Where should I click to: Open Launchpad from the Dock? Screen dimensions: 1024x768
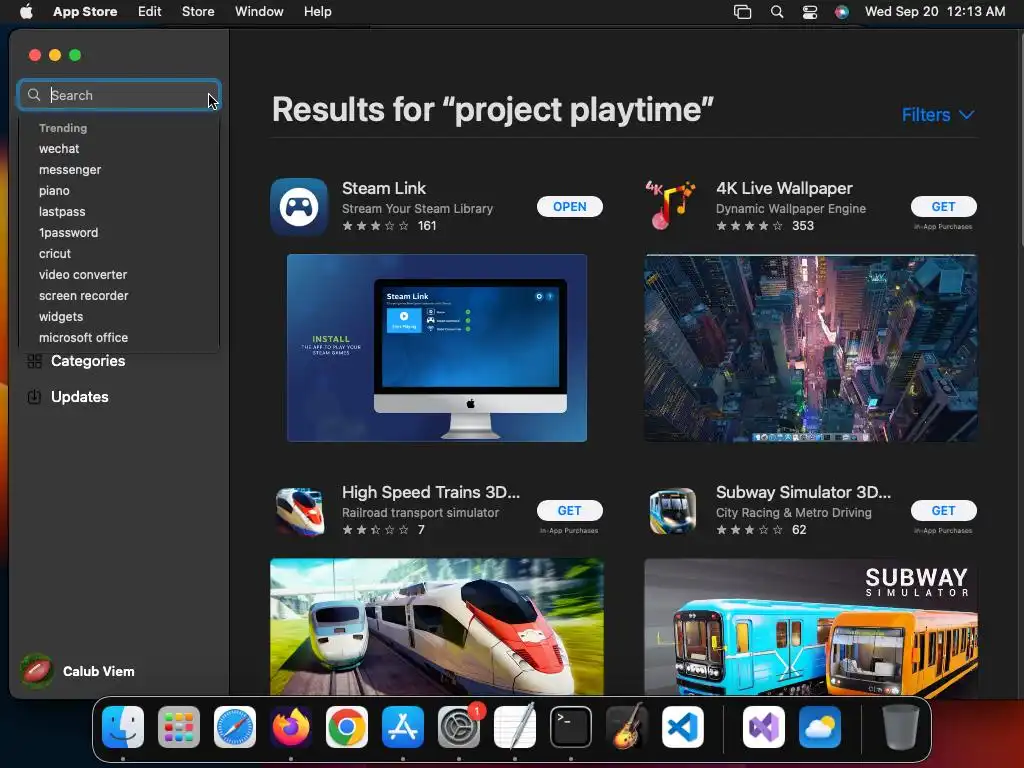point(179,727)
